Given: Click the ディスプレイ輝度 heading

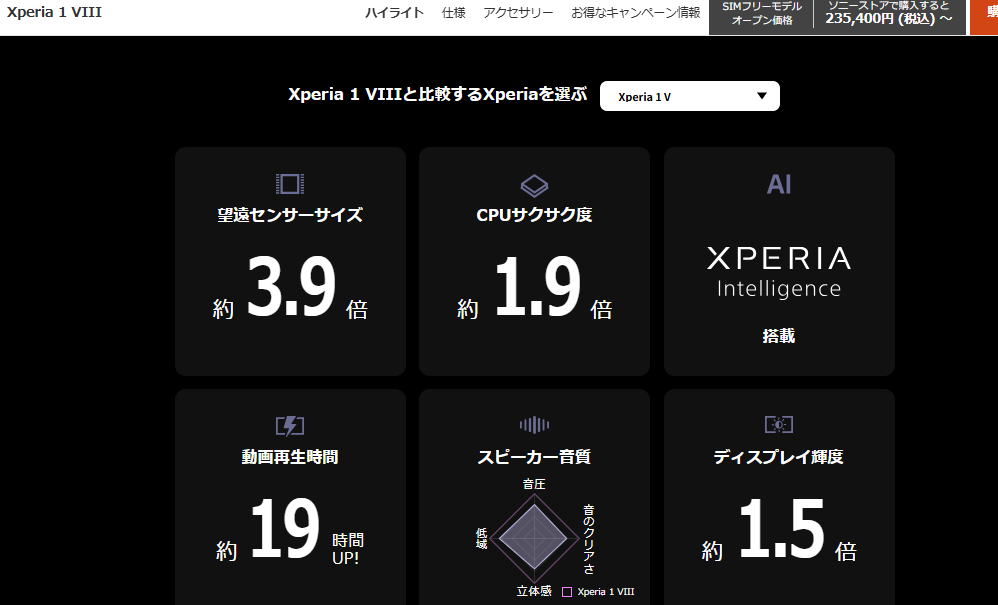Looking at the screenshot, I should click(778, 457).
